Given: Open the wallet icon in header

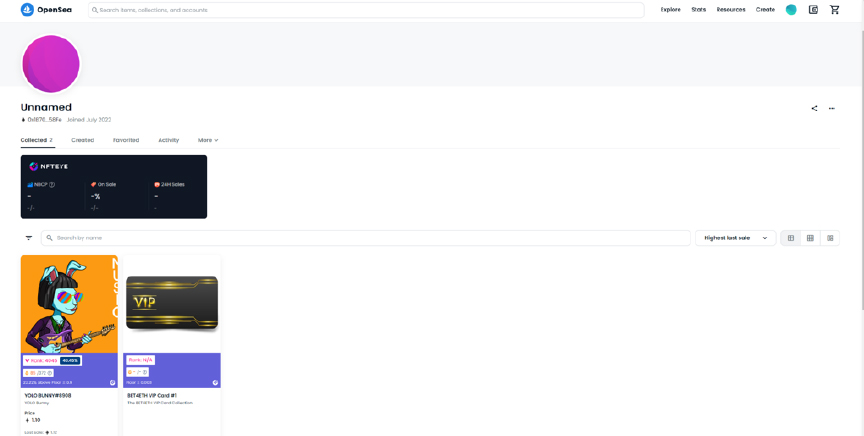Looking at the screenshot, I should (x=813, y=9).
